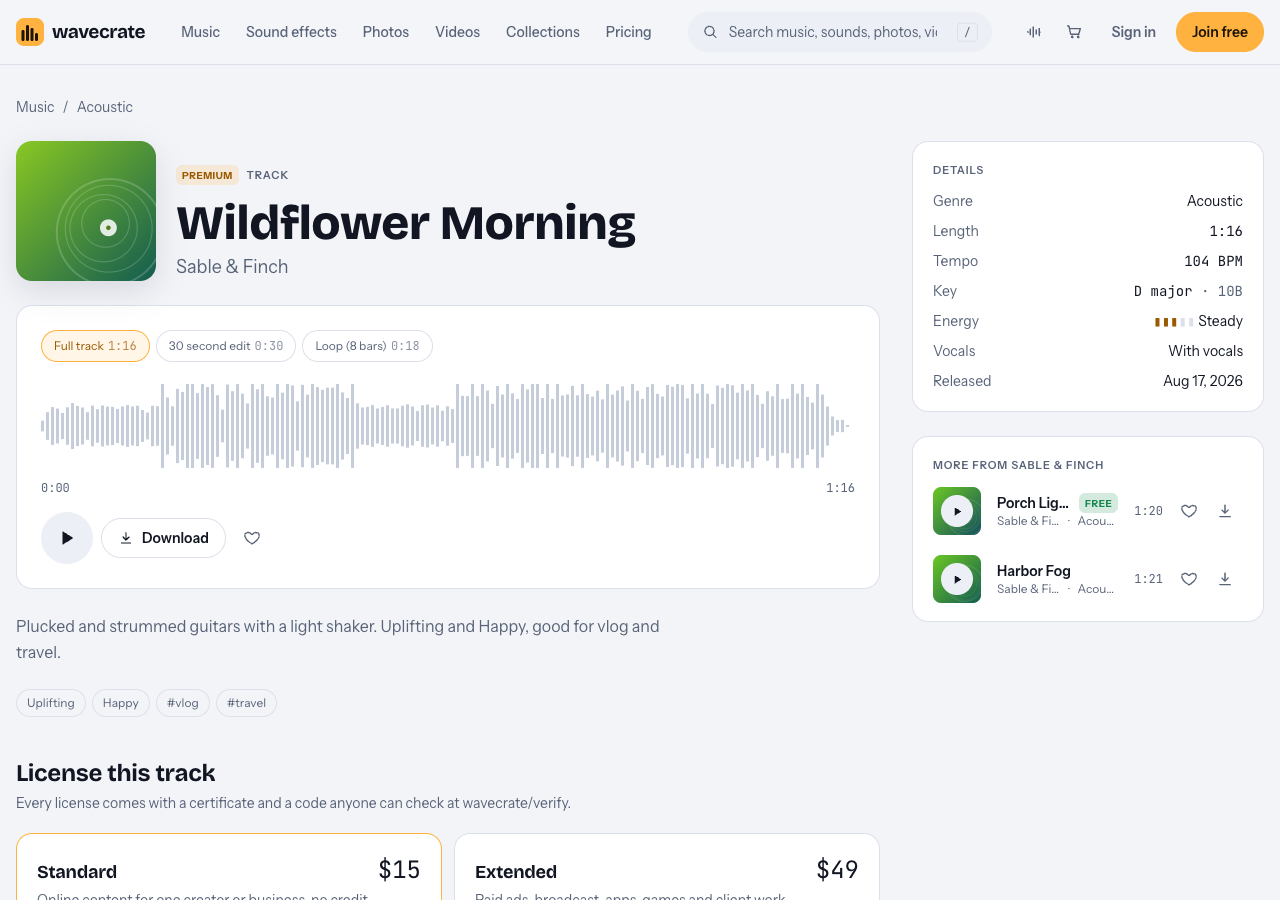This screenshot has width=1280, height=900.
Task: Open the #vlog tag
Action: (183, 703)
